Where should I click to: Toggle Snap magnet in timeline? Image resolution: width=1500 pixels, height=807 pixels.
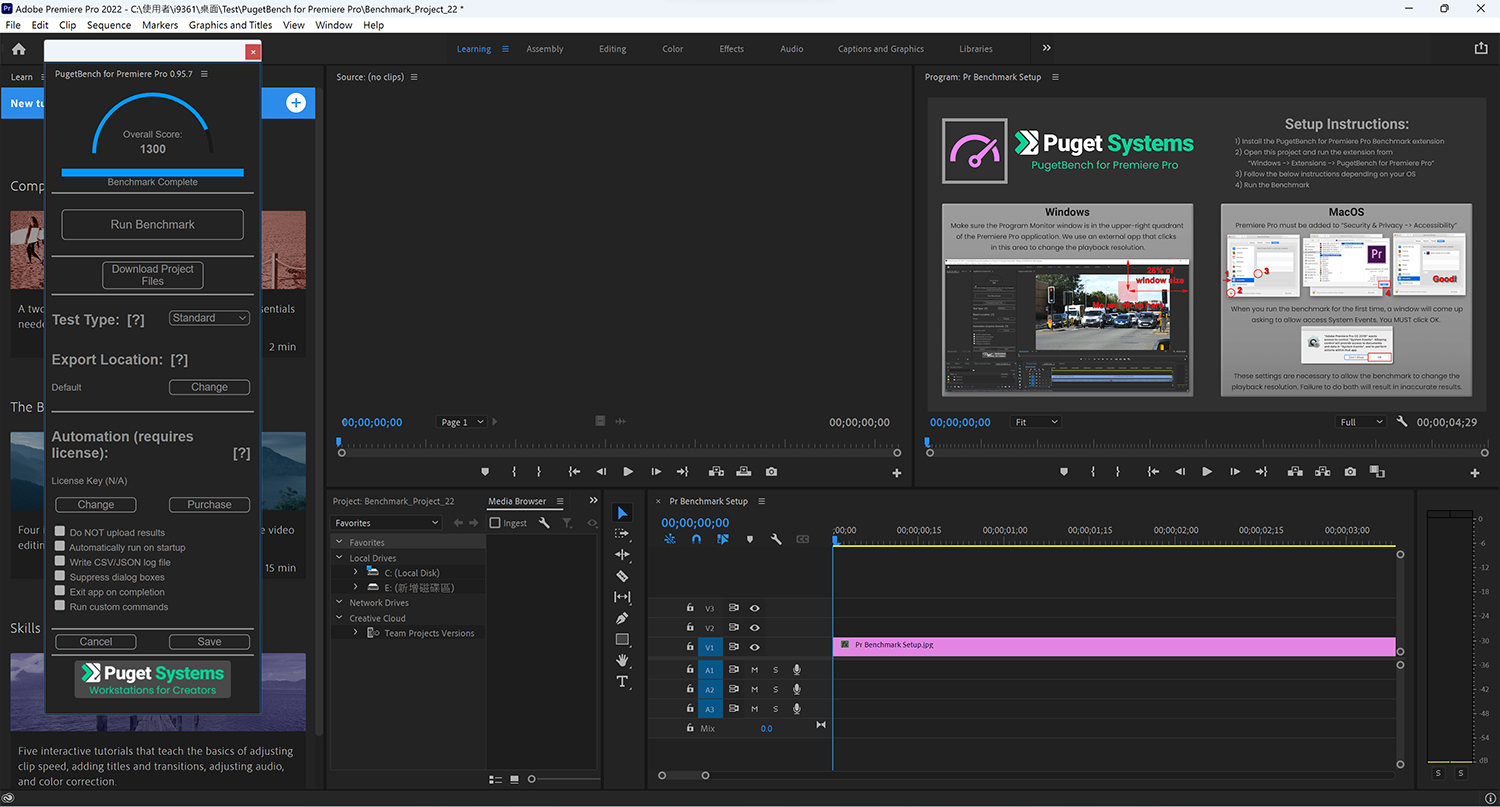click(x=696, y=539)
